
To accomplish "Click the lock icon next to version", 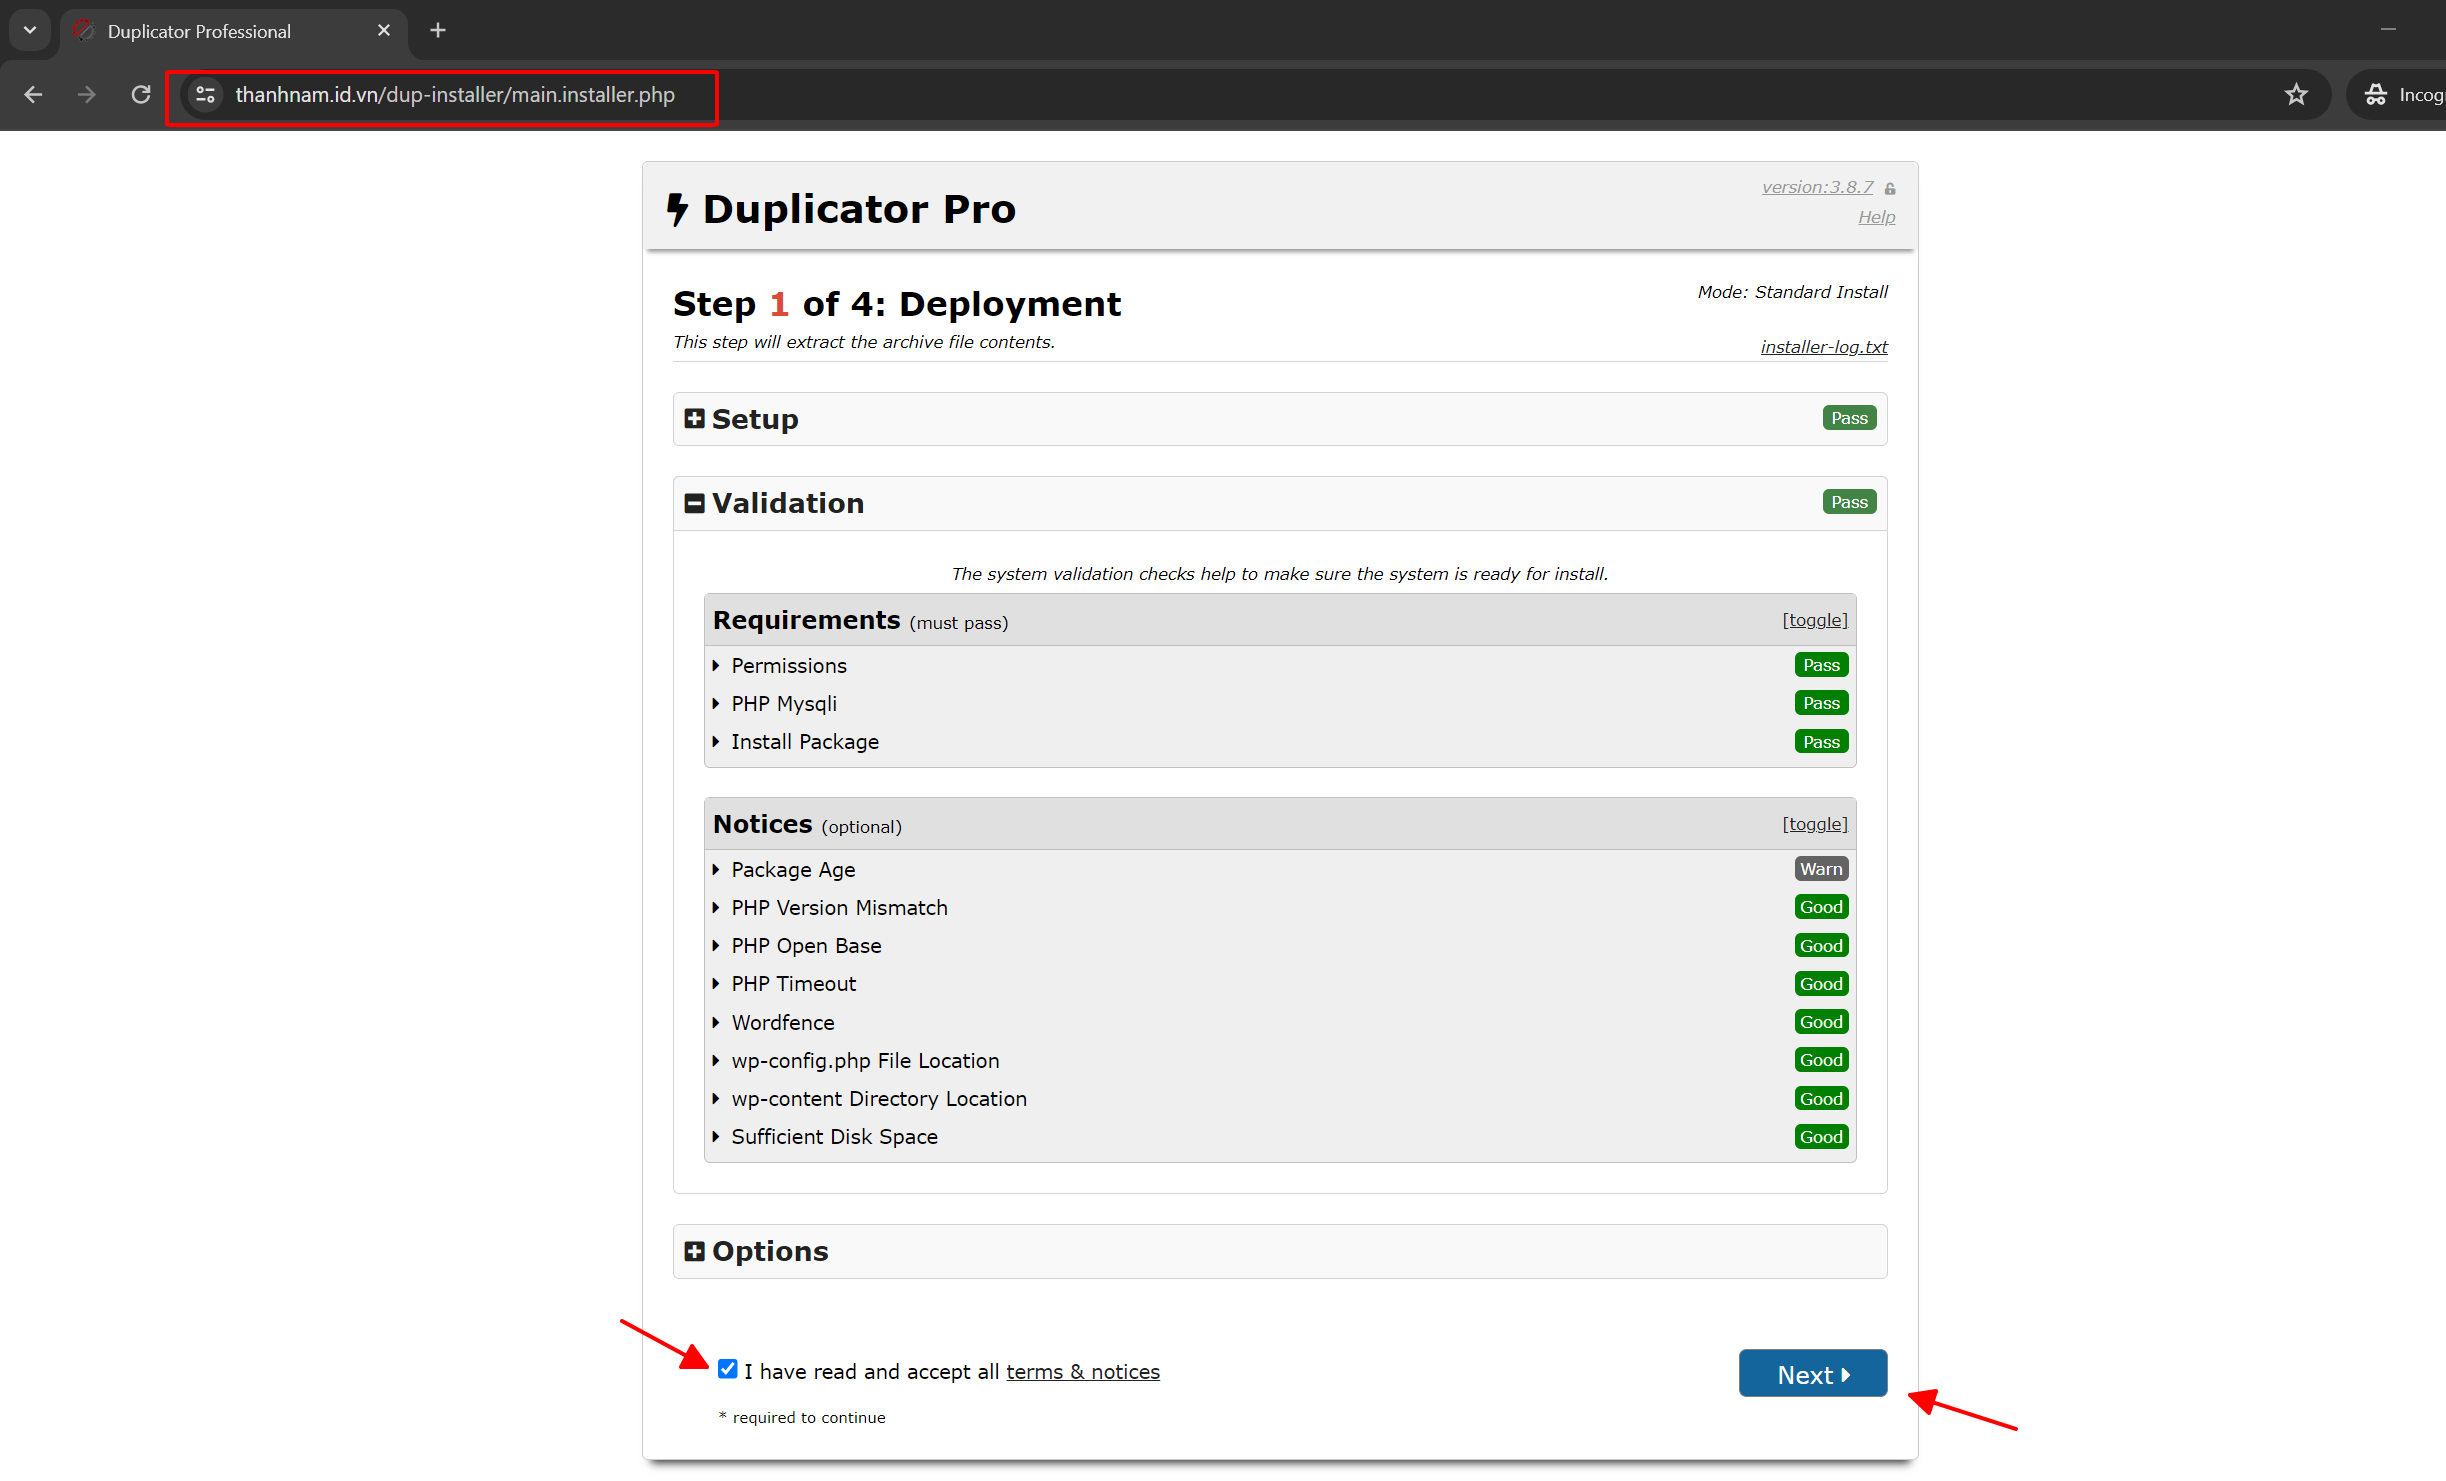I will (x=1890, y=188).
